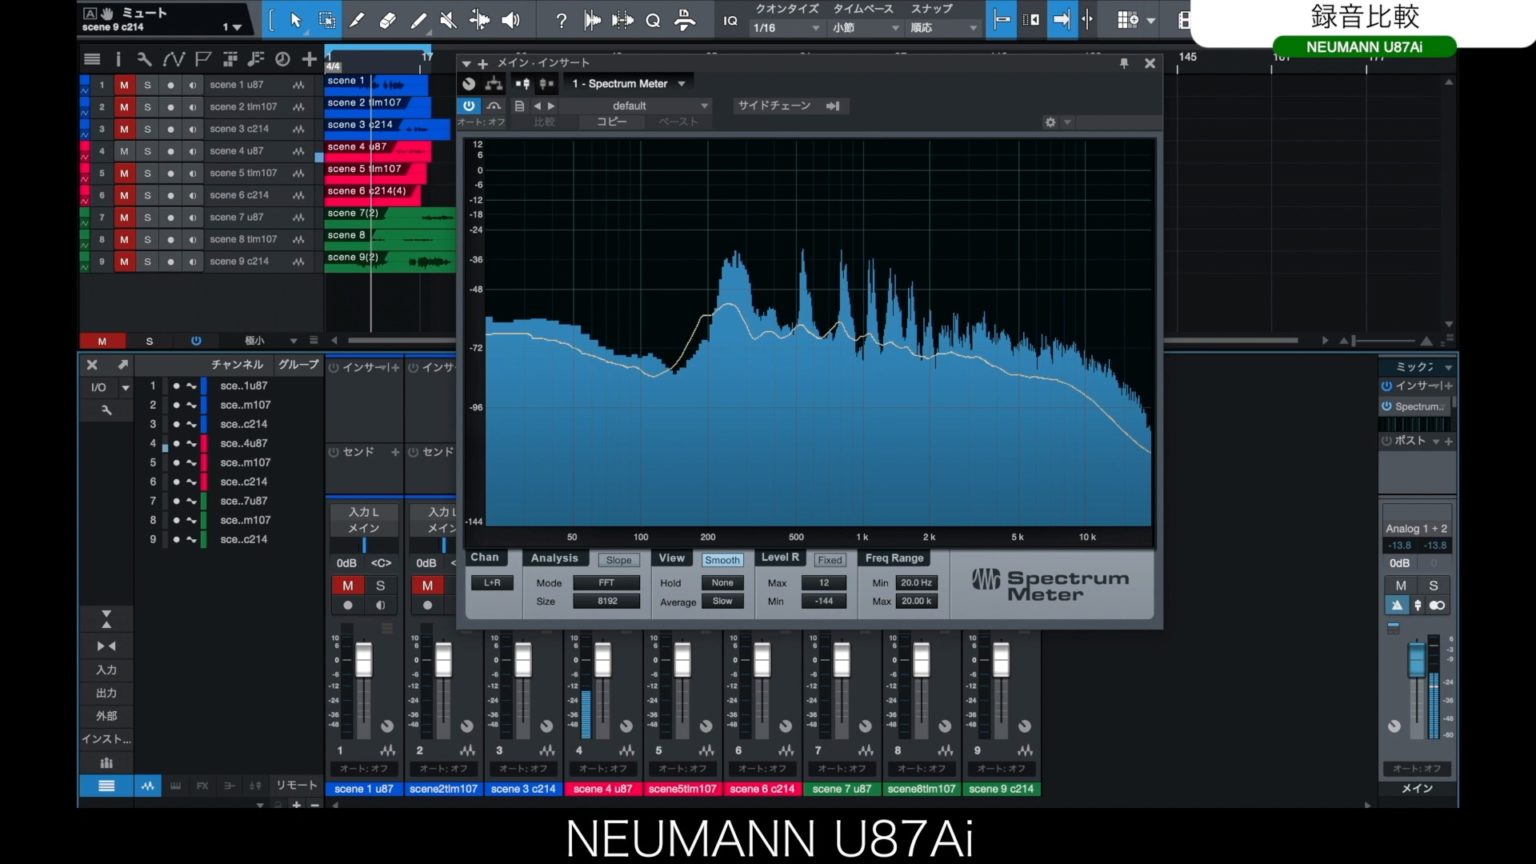Click the コピー button in the insert header

(611, 122)
